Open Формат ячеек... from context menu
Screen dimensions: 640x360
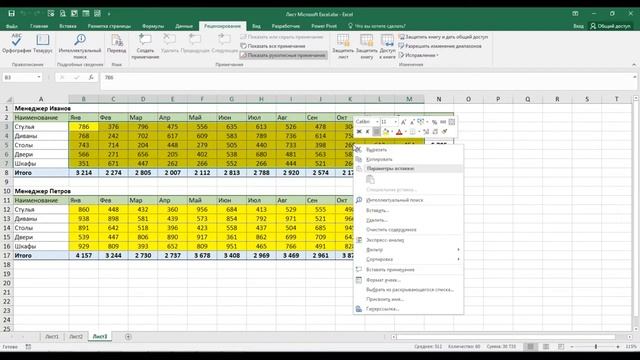coord(408,280)
